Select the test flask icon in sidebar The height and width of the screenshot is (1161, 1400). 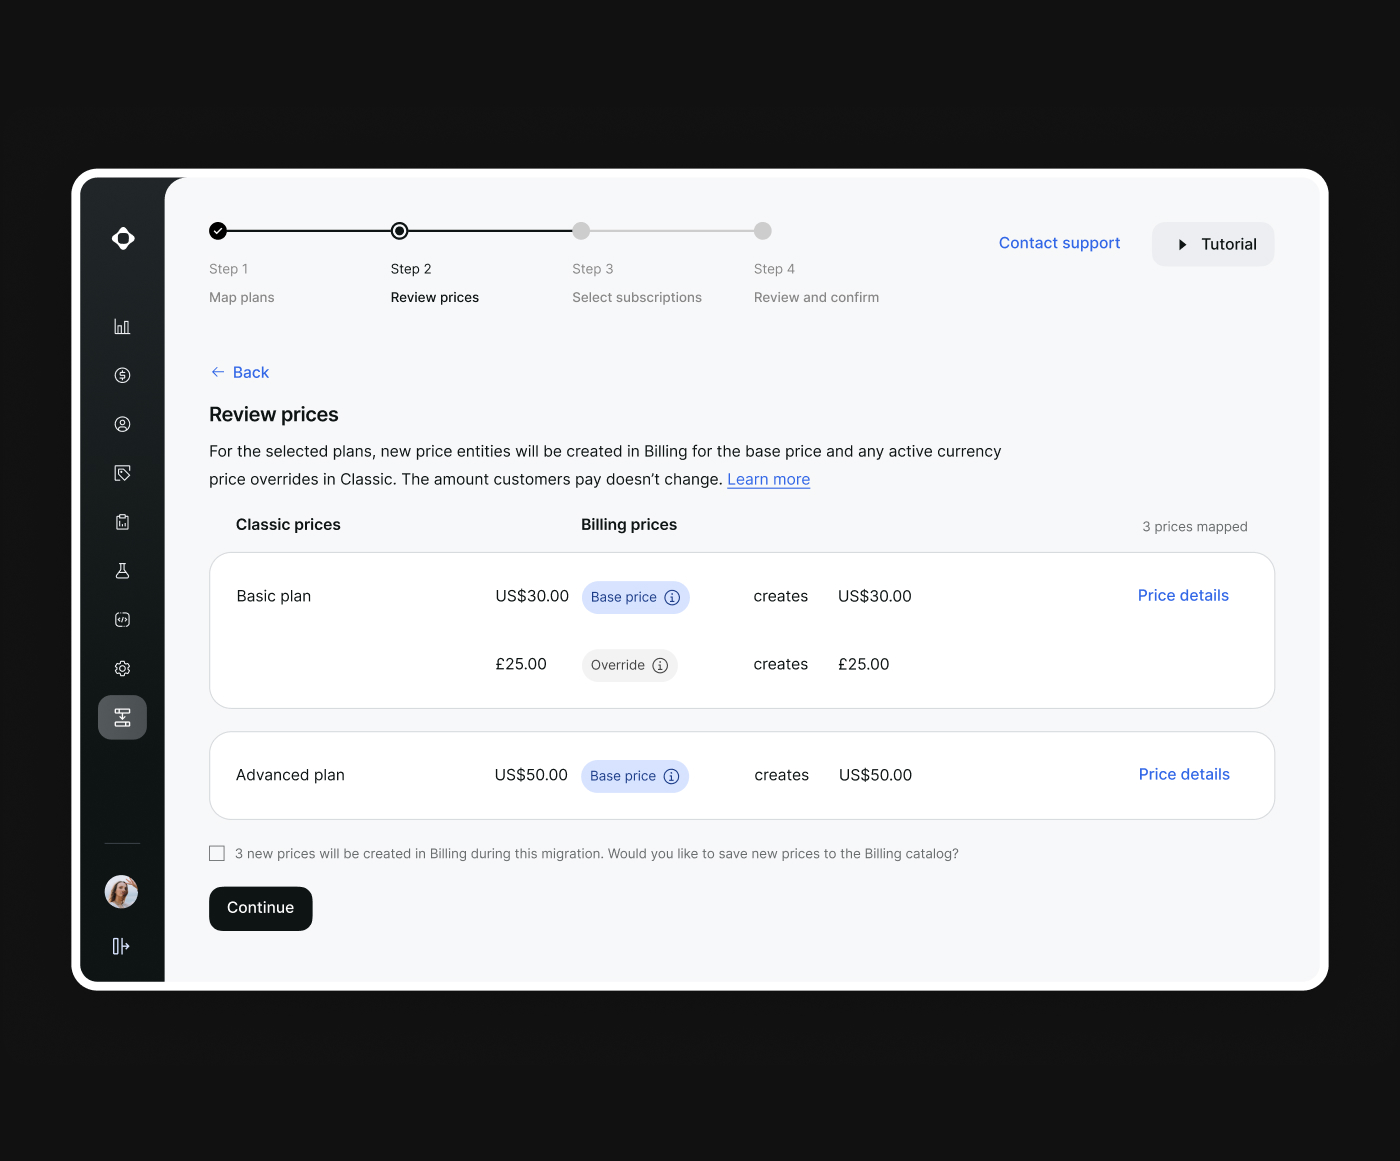122,570
